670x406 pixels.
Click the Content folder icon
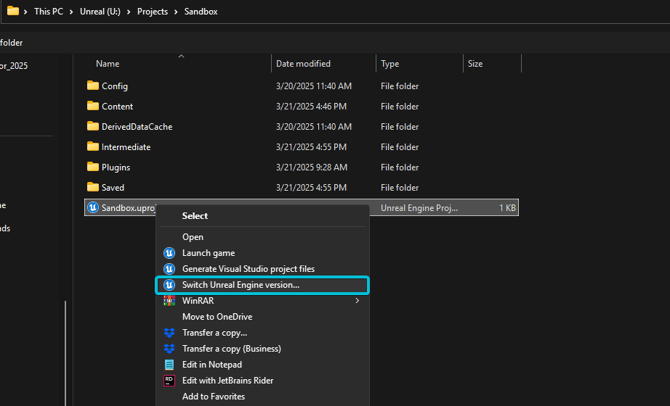click(x=93, y=106)
